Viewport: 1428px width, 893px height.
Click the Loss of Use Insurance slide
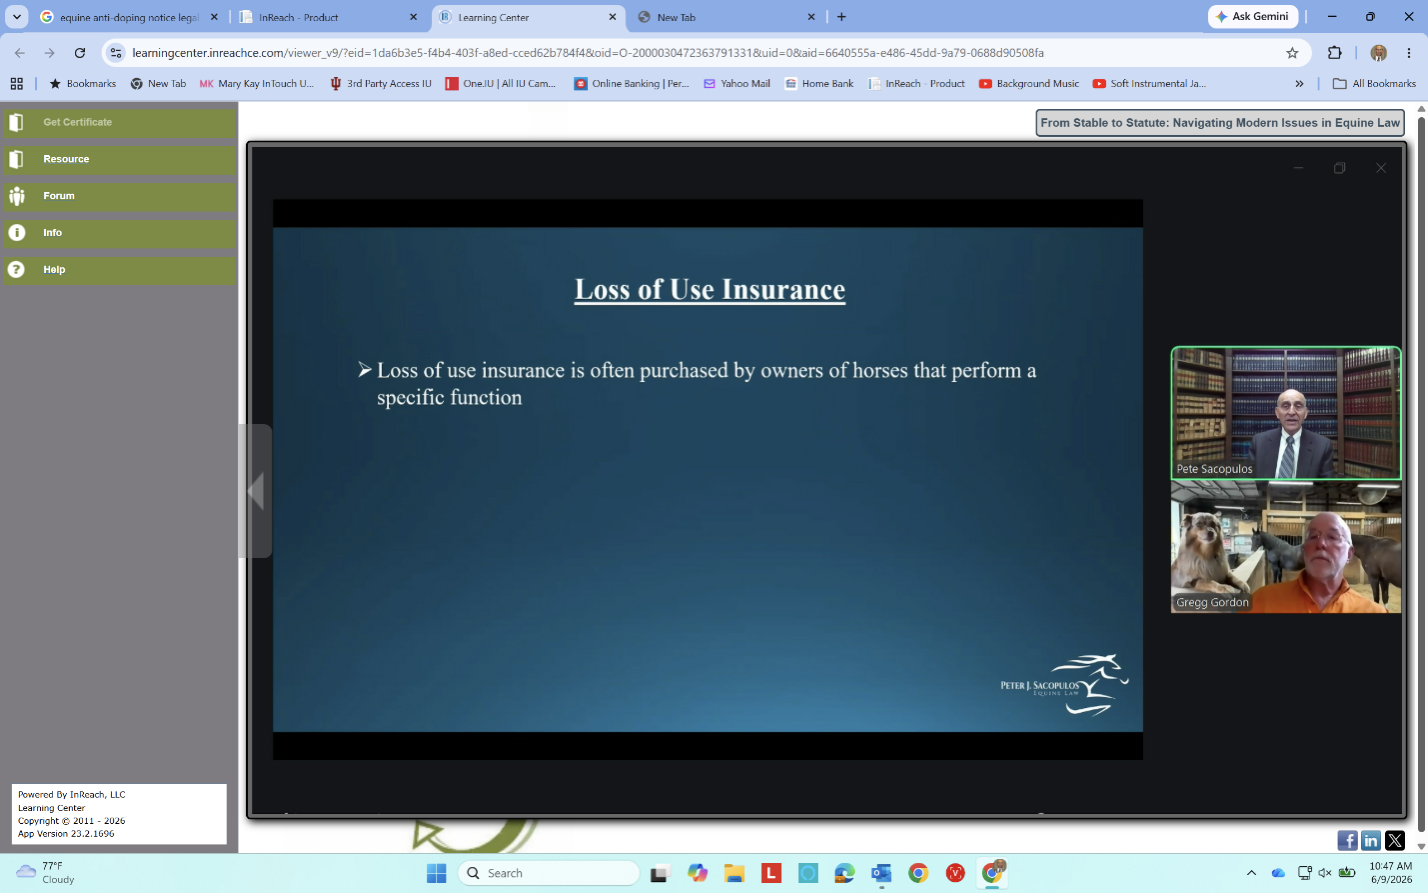point(708,480)
